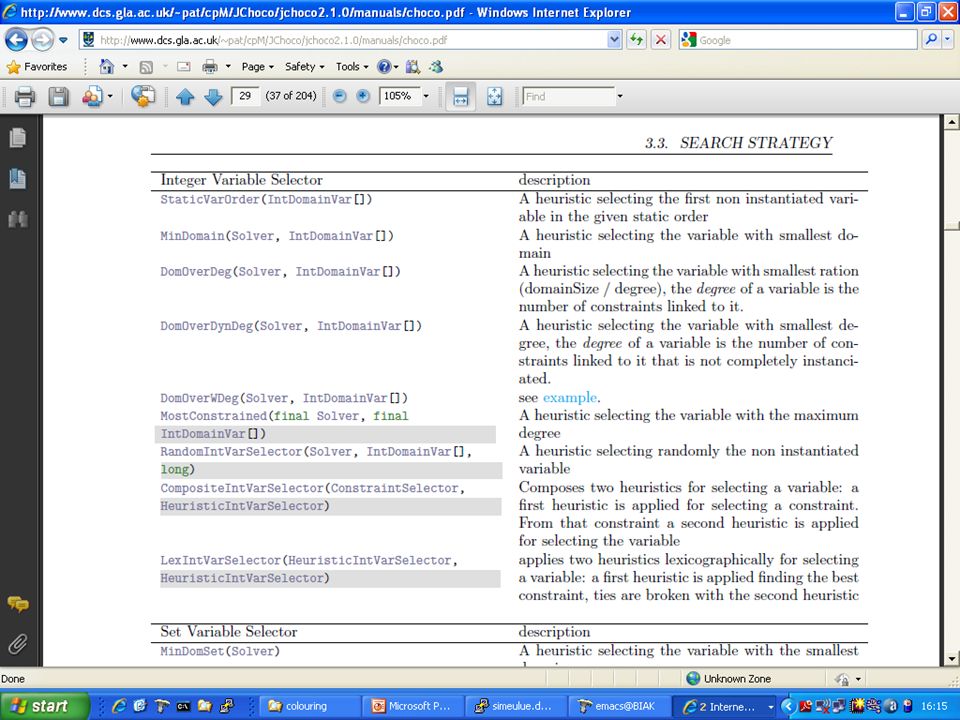This screenshot has width=960, height=720.
Task: Switch to Microsoft PowerPoint taskbar button
Action: tap(413, 706)
